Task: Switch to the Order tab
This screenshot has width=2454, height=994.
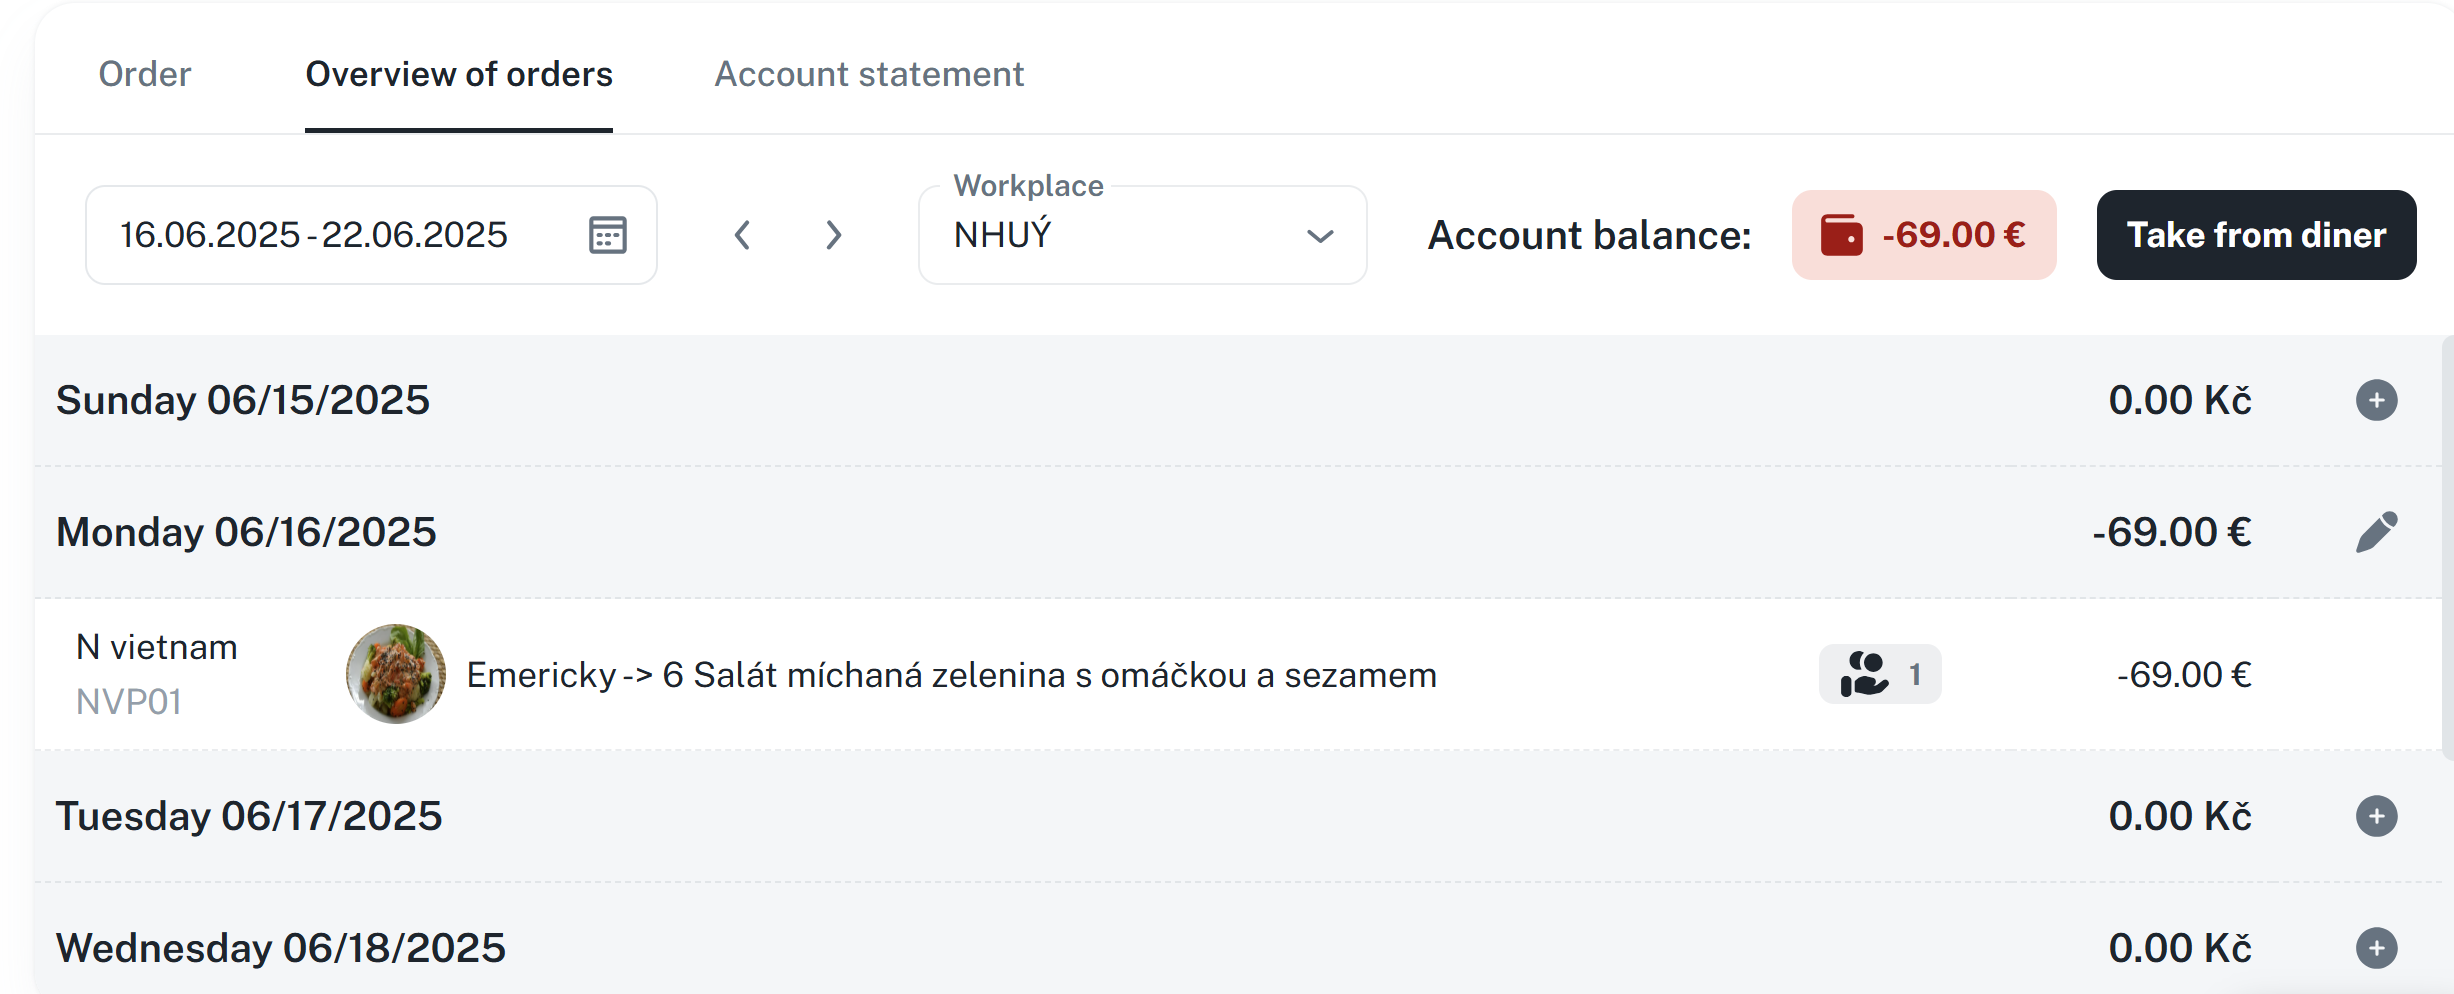Action: (x=145, y=74)
